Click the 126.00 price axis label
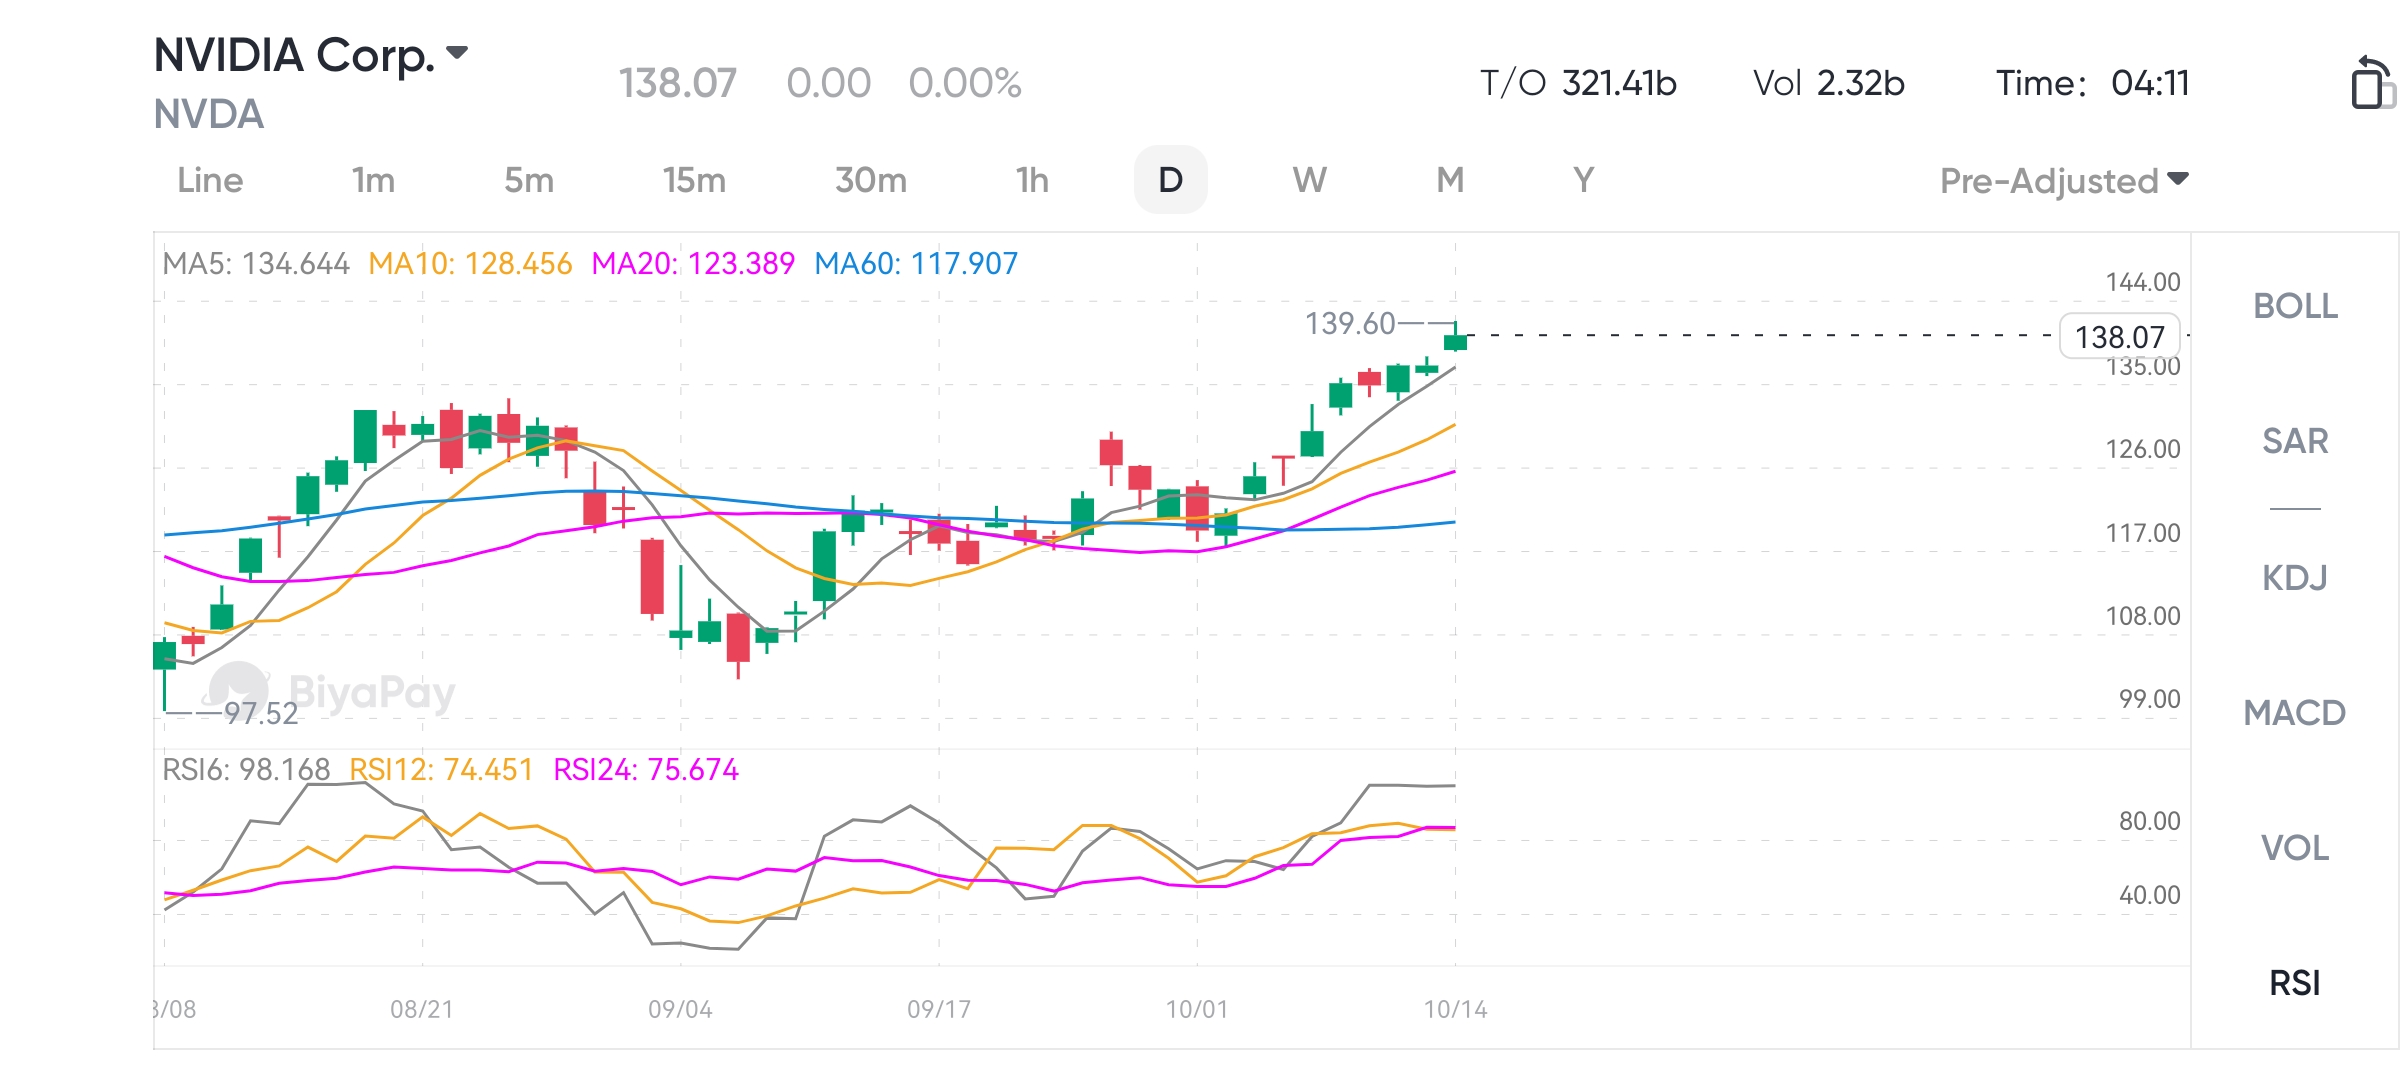The width and height of the screenshot is (2400, 1080). [2143, 449]
